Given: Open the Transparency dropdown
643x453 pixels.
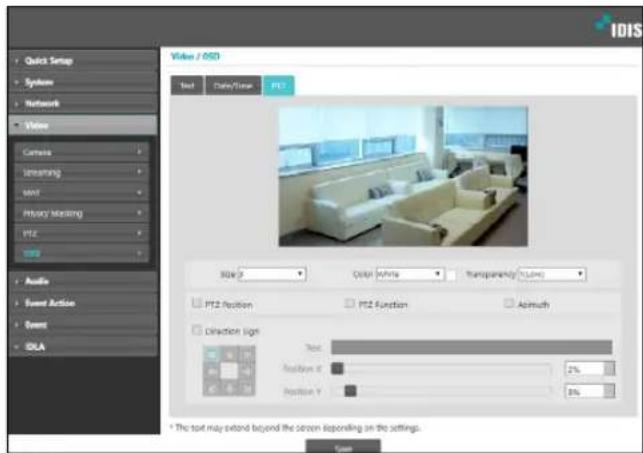Looking at the screenshot, I should pyautogui.click(x=552, y=274).
